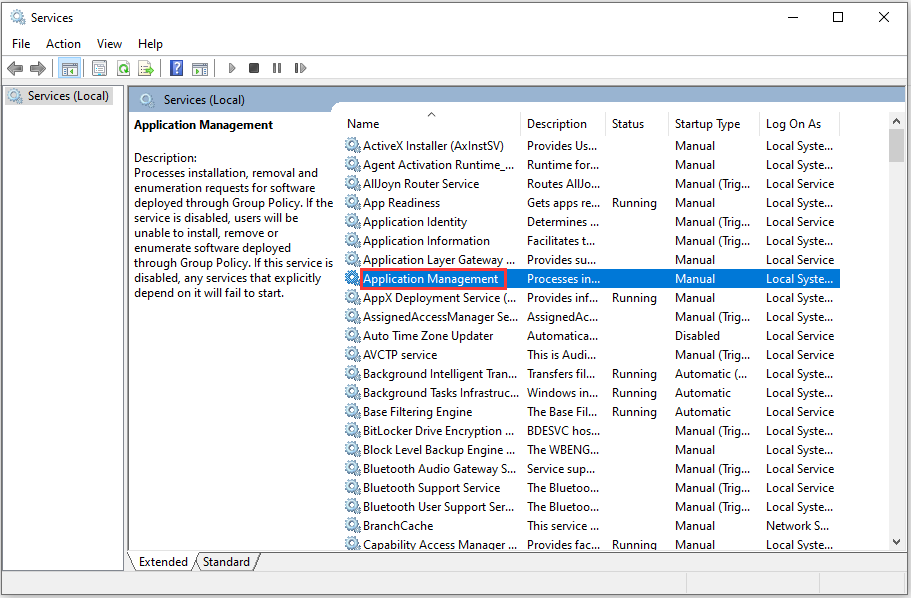Select the AppX Deployment Service row
The height and width of the screenshot is (598, 911).
[x=591, y=298]
